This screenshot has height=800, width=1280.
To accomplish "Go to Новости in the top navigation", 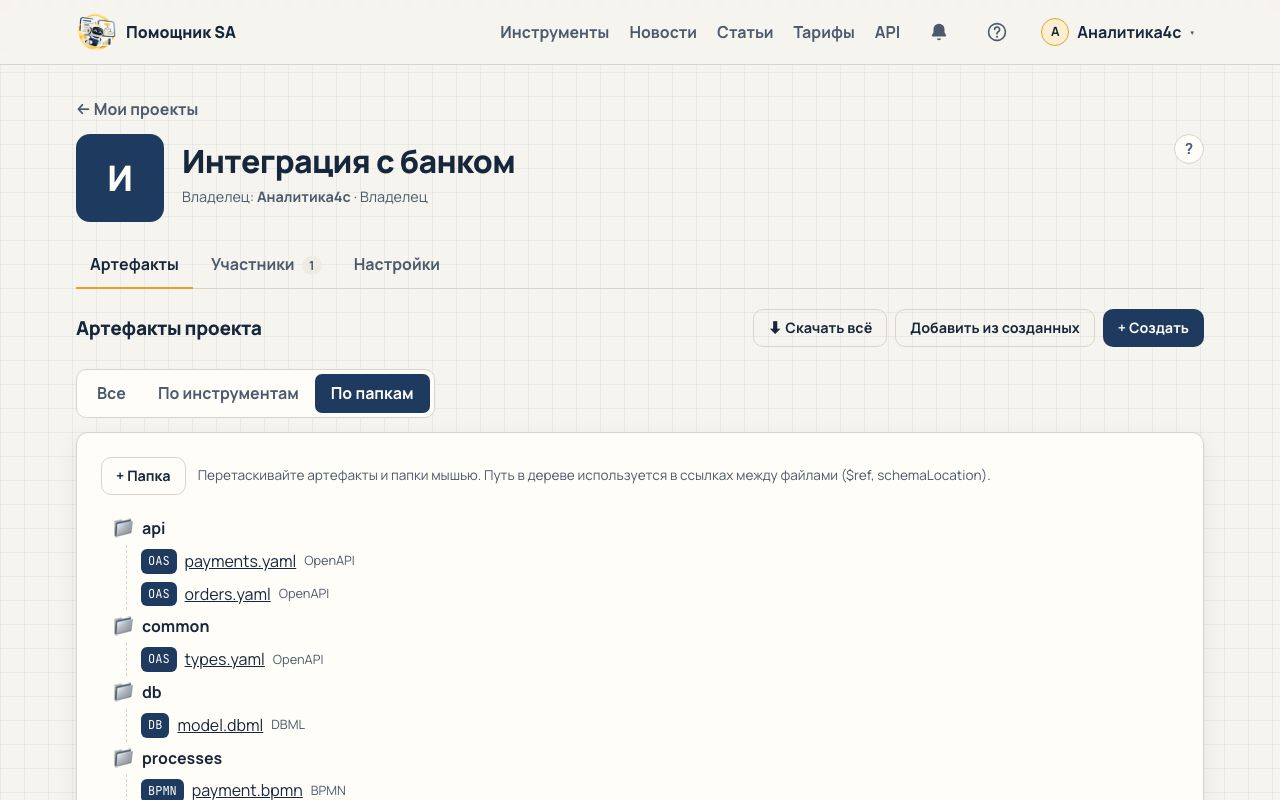I will [x=663, y=32].
